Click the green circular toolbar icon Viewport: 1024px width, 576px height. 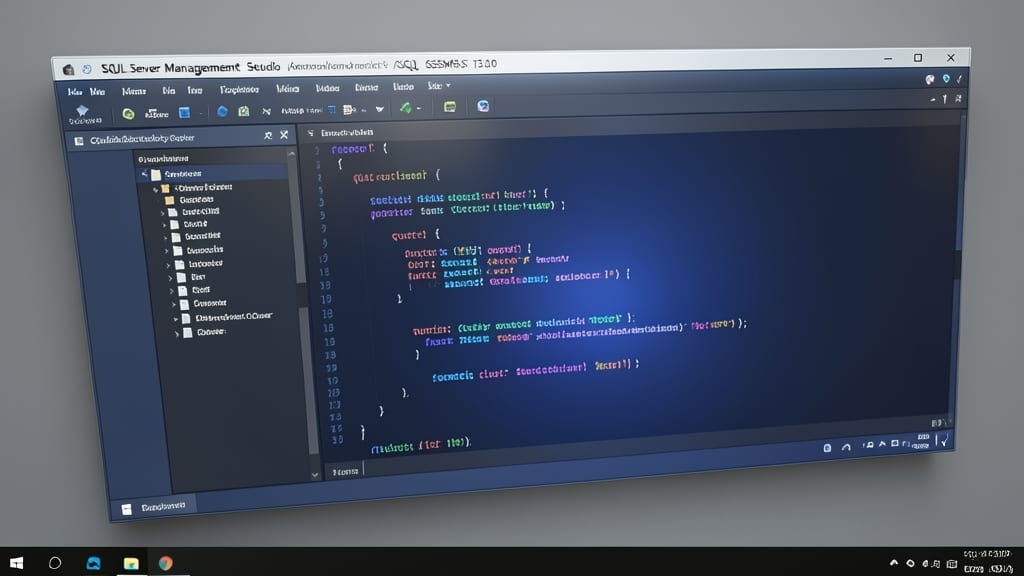128,114
